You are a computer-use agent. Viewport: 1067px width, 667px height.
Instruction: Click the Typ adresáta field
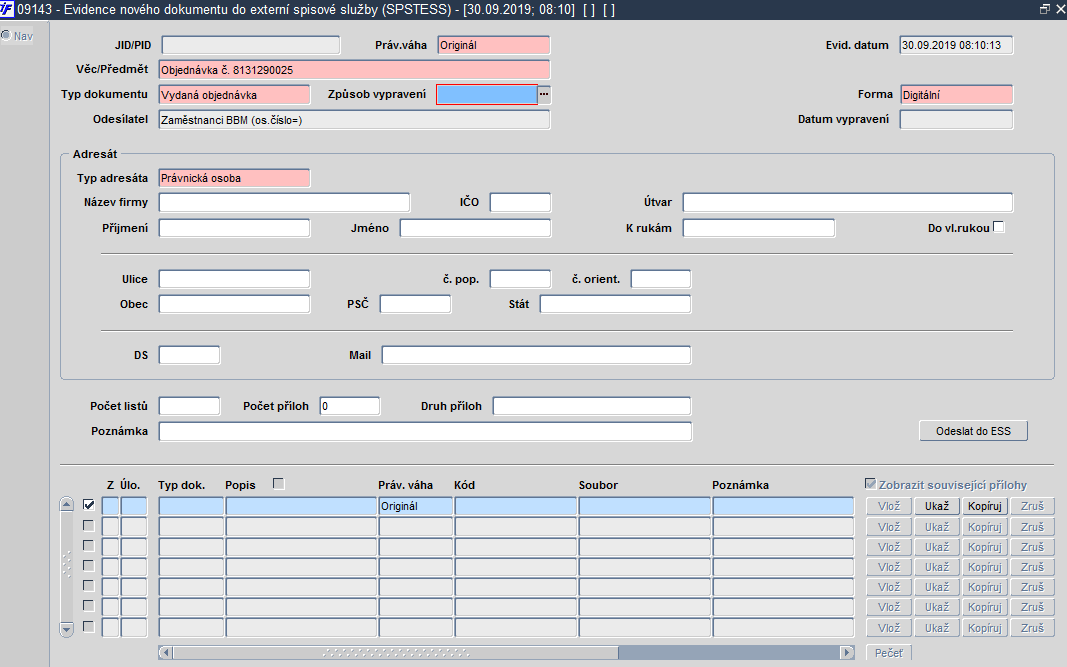234,178
